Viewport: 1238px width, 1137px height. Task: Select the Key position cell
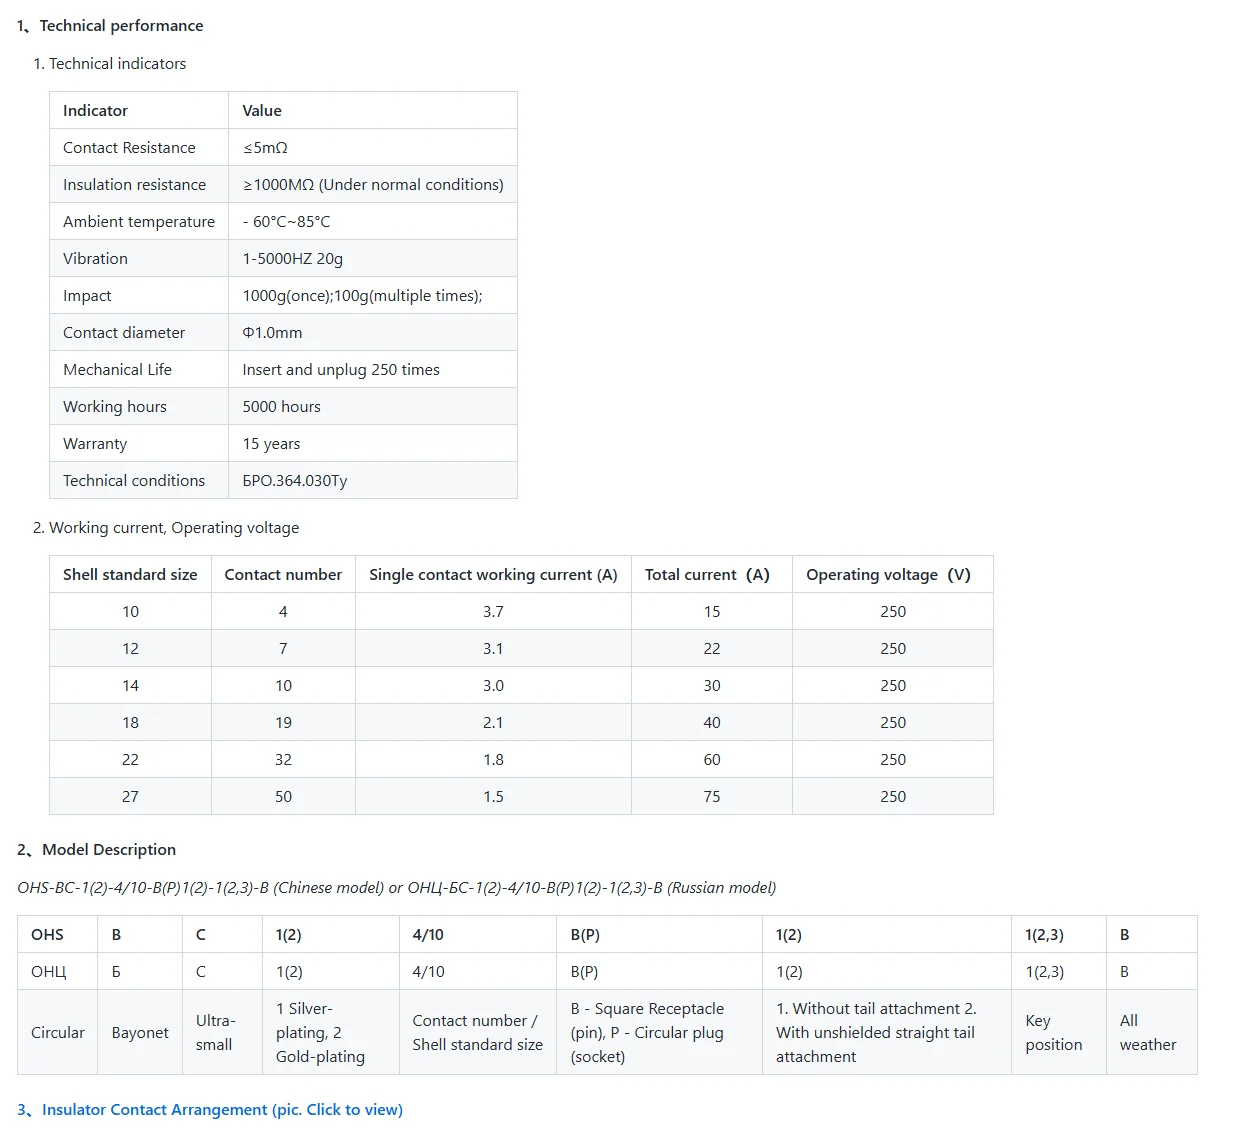tap(1059, 1032)
